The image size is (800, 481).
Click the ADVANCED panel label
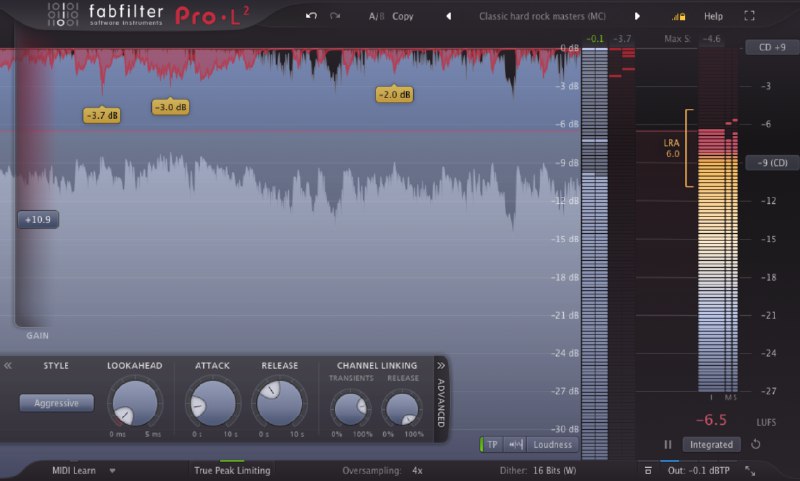coord(441,403)
